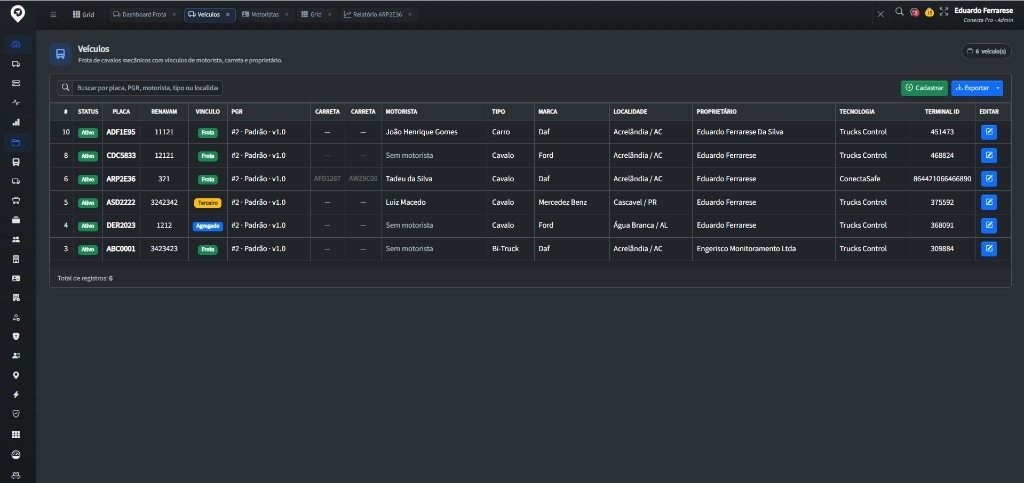Toggle fullscreen with the expand arrows icon
The width and height of the screenshot is (1024, 483).
click(944, 12)
